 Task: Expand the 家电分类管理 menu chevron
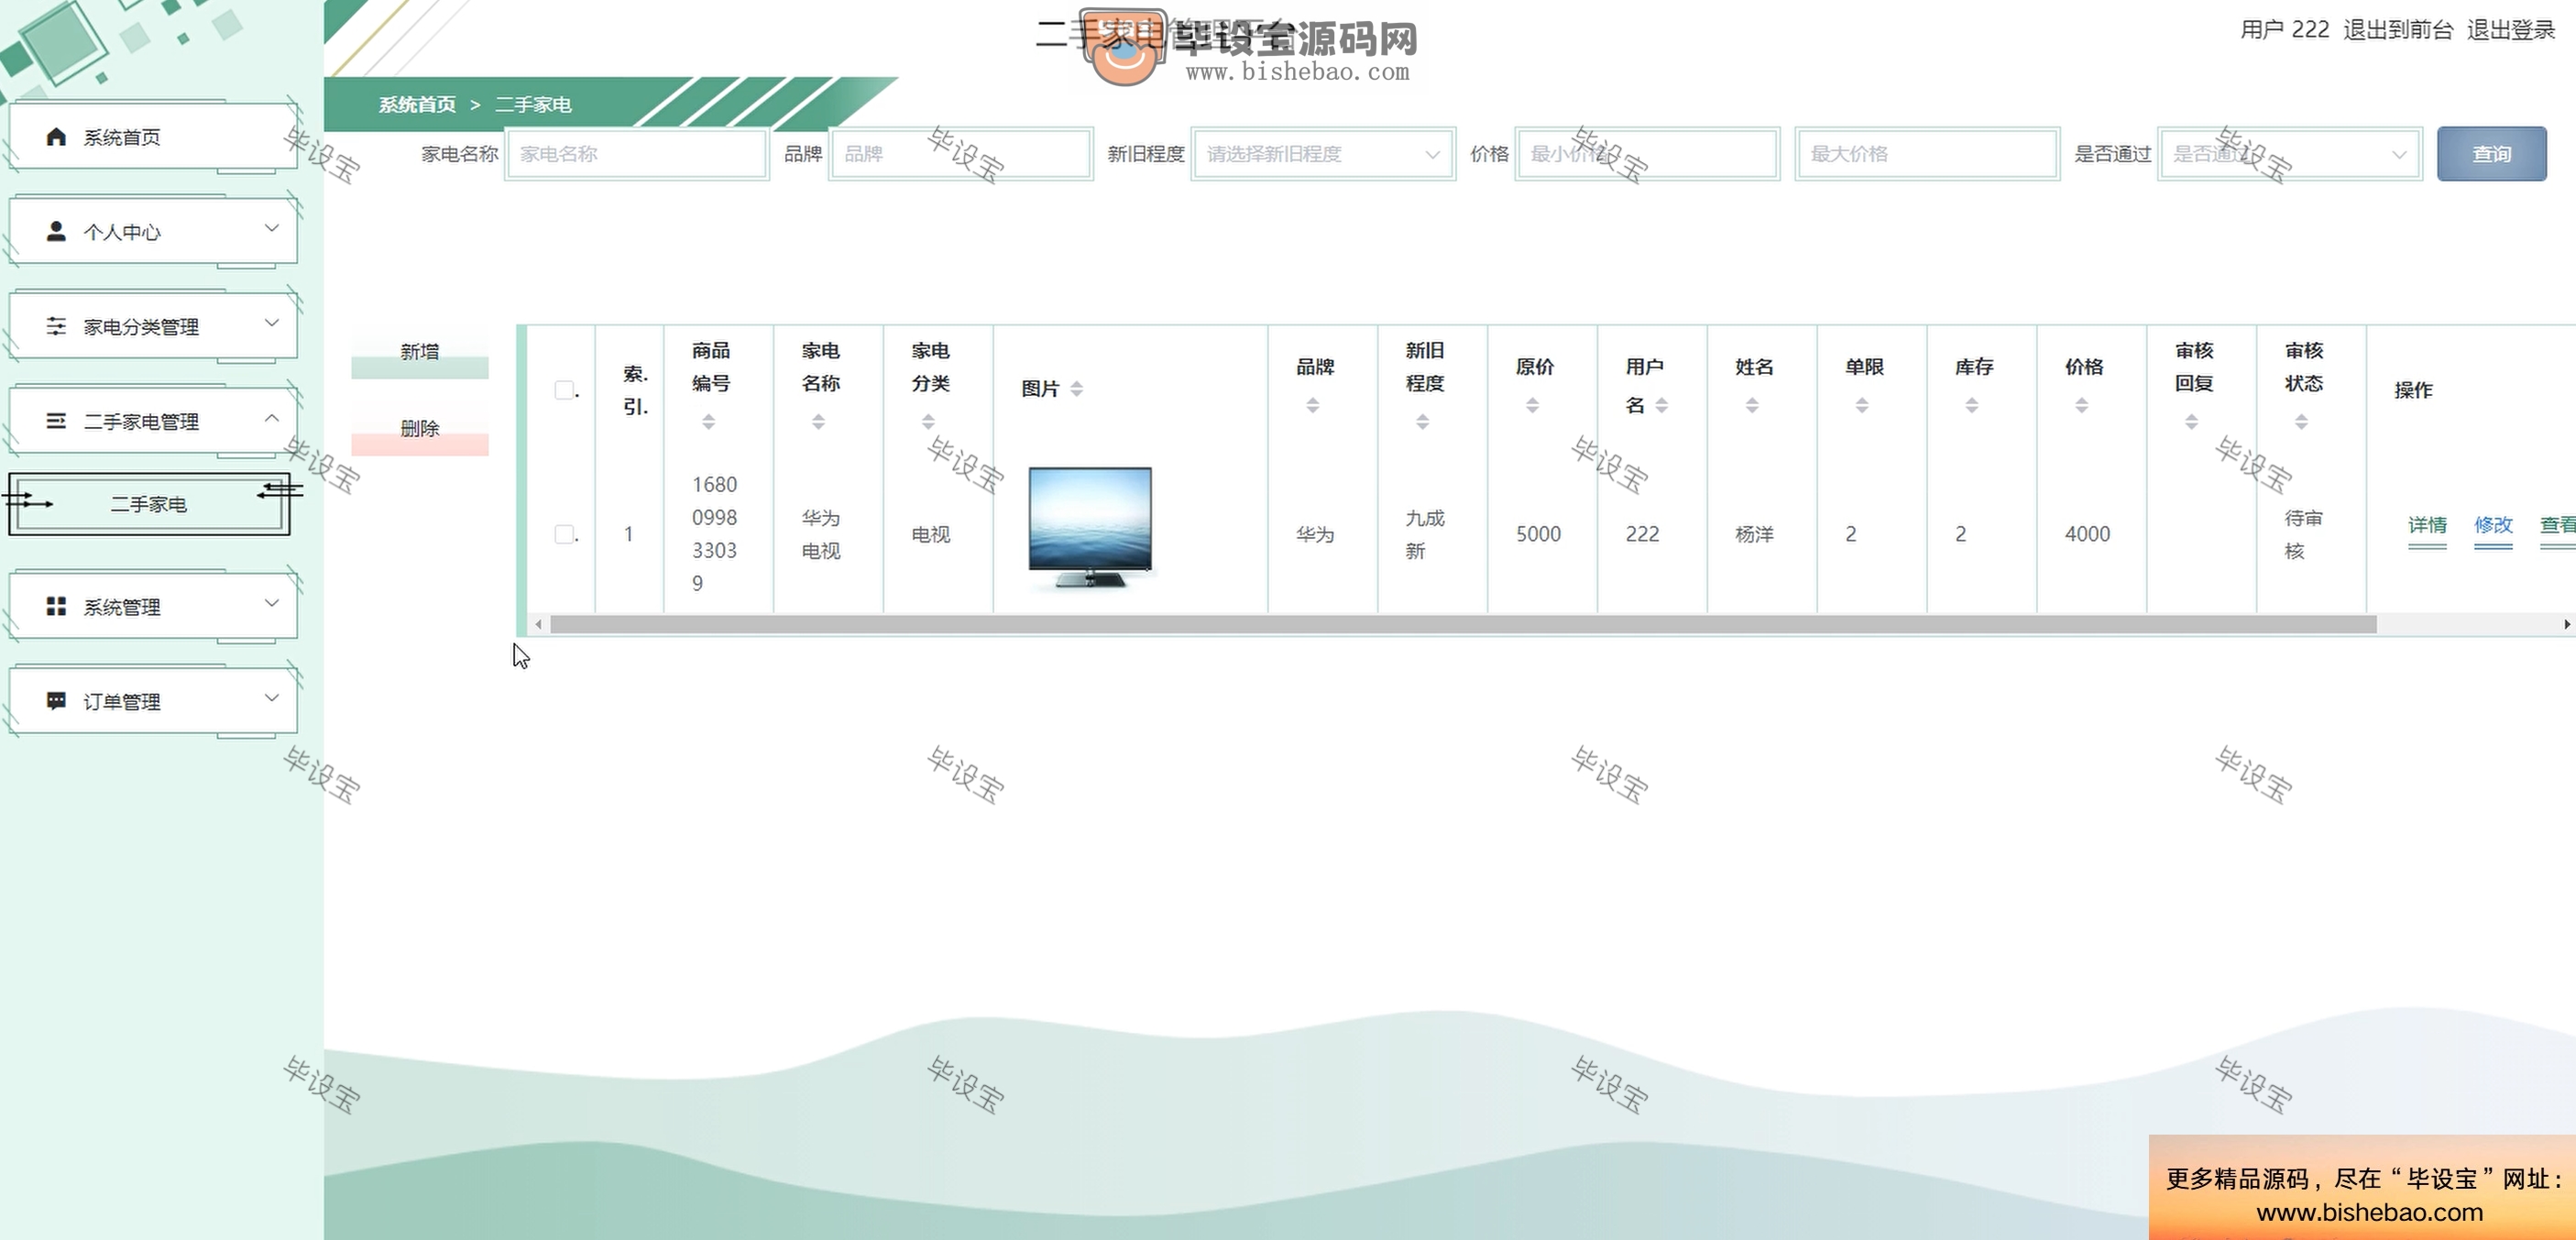(271, 323)
